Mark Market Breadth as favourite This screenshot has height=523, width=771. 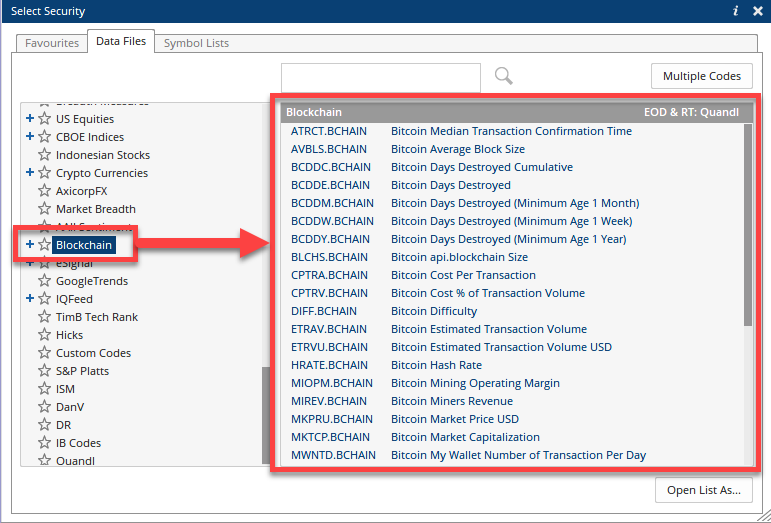(x=44, y=209)
